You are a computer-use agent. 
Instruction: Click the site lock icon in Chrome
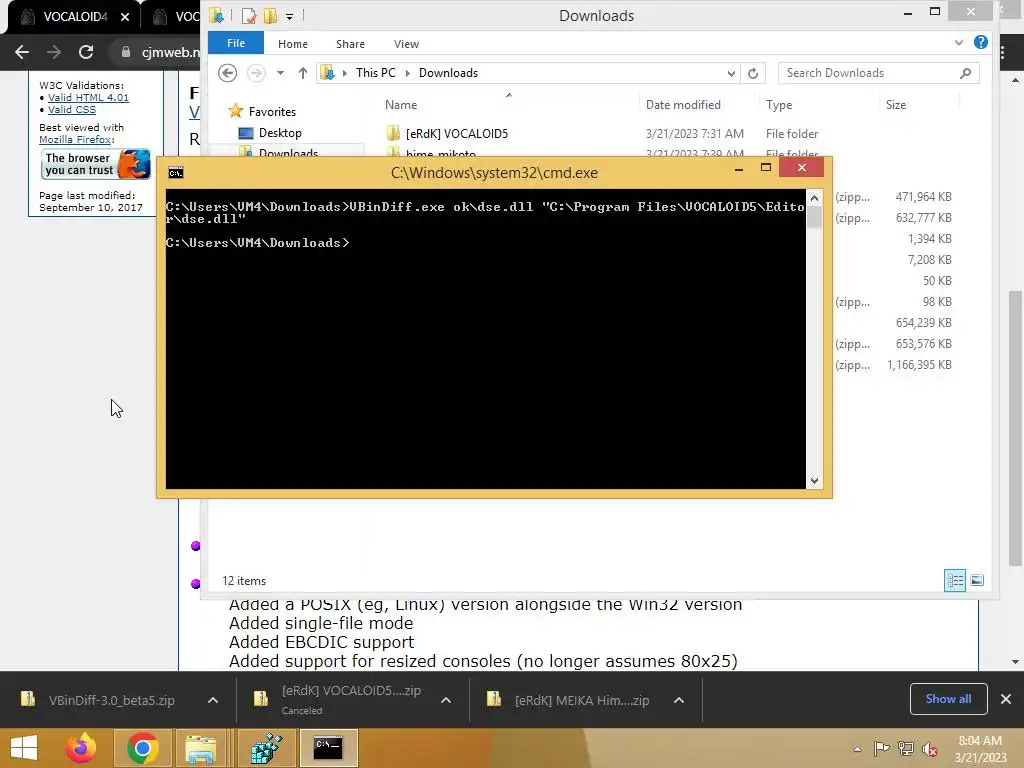(x=125, y=52)
